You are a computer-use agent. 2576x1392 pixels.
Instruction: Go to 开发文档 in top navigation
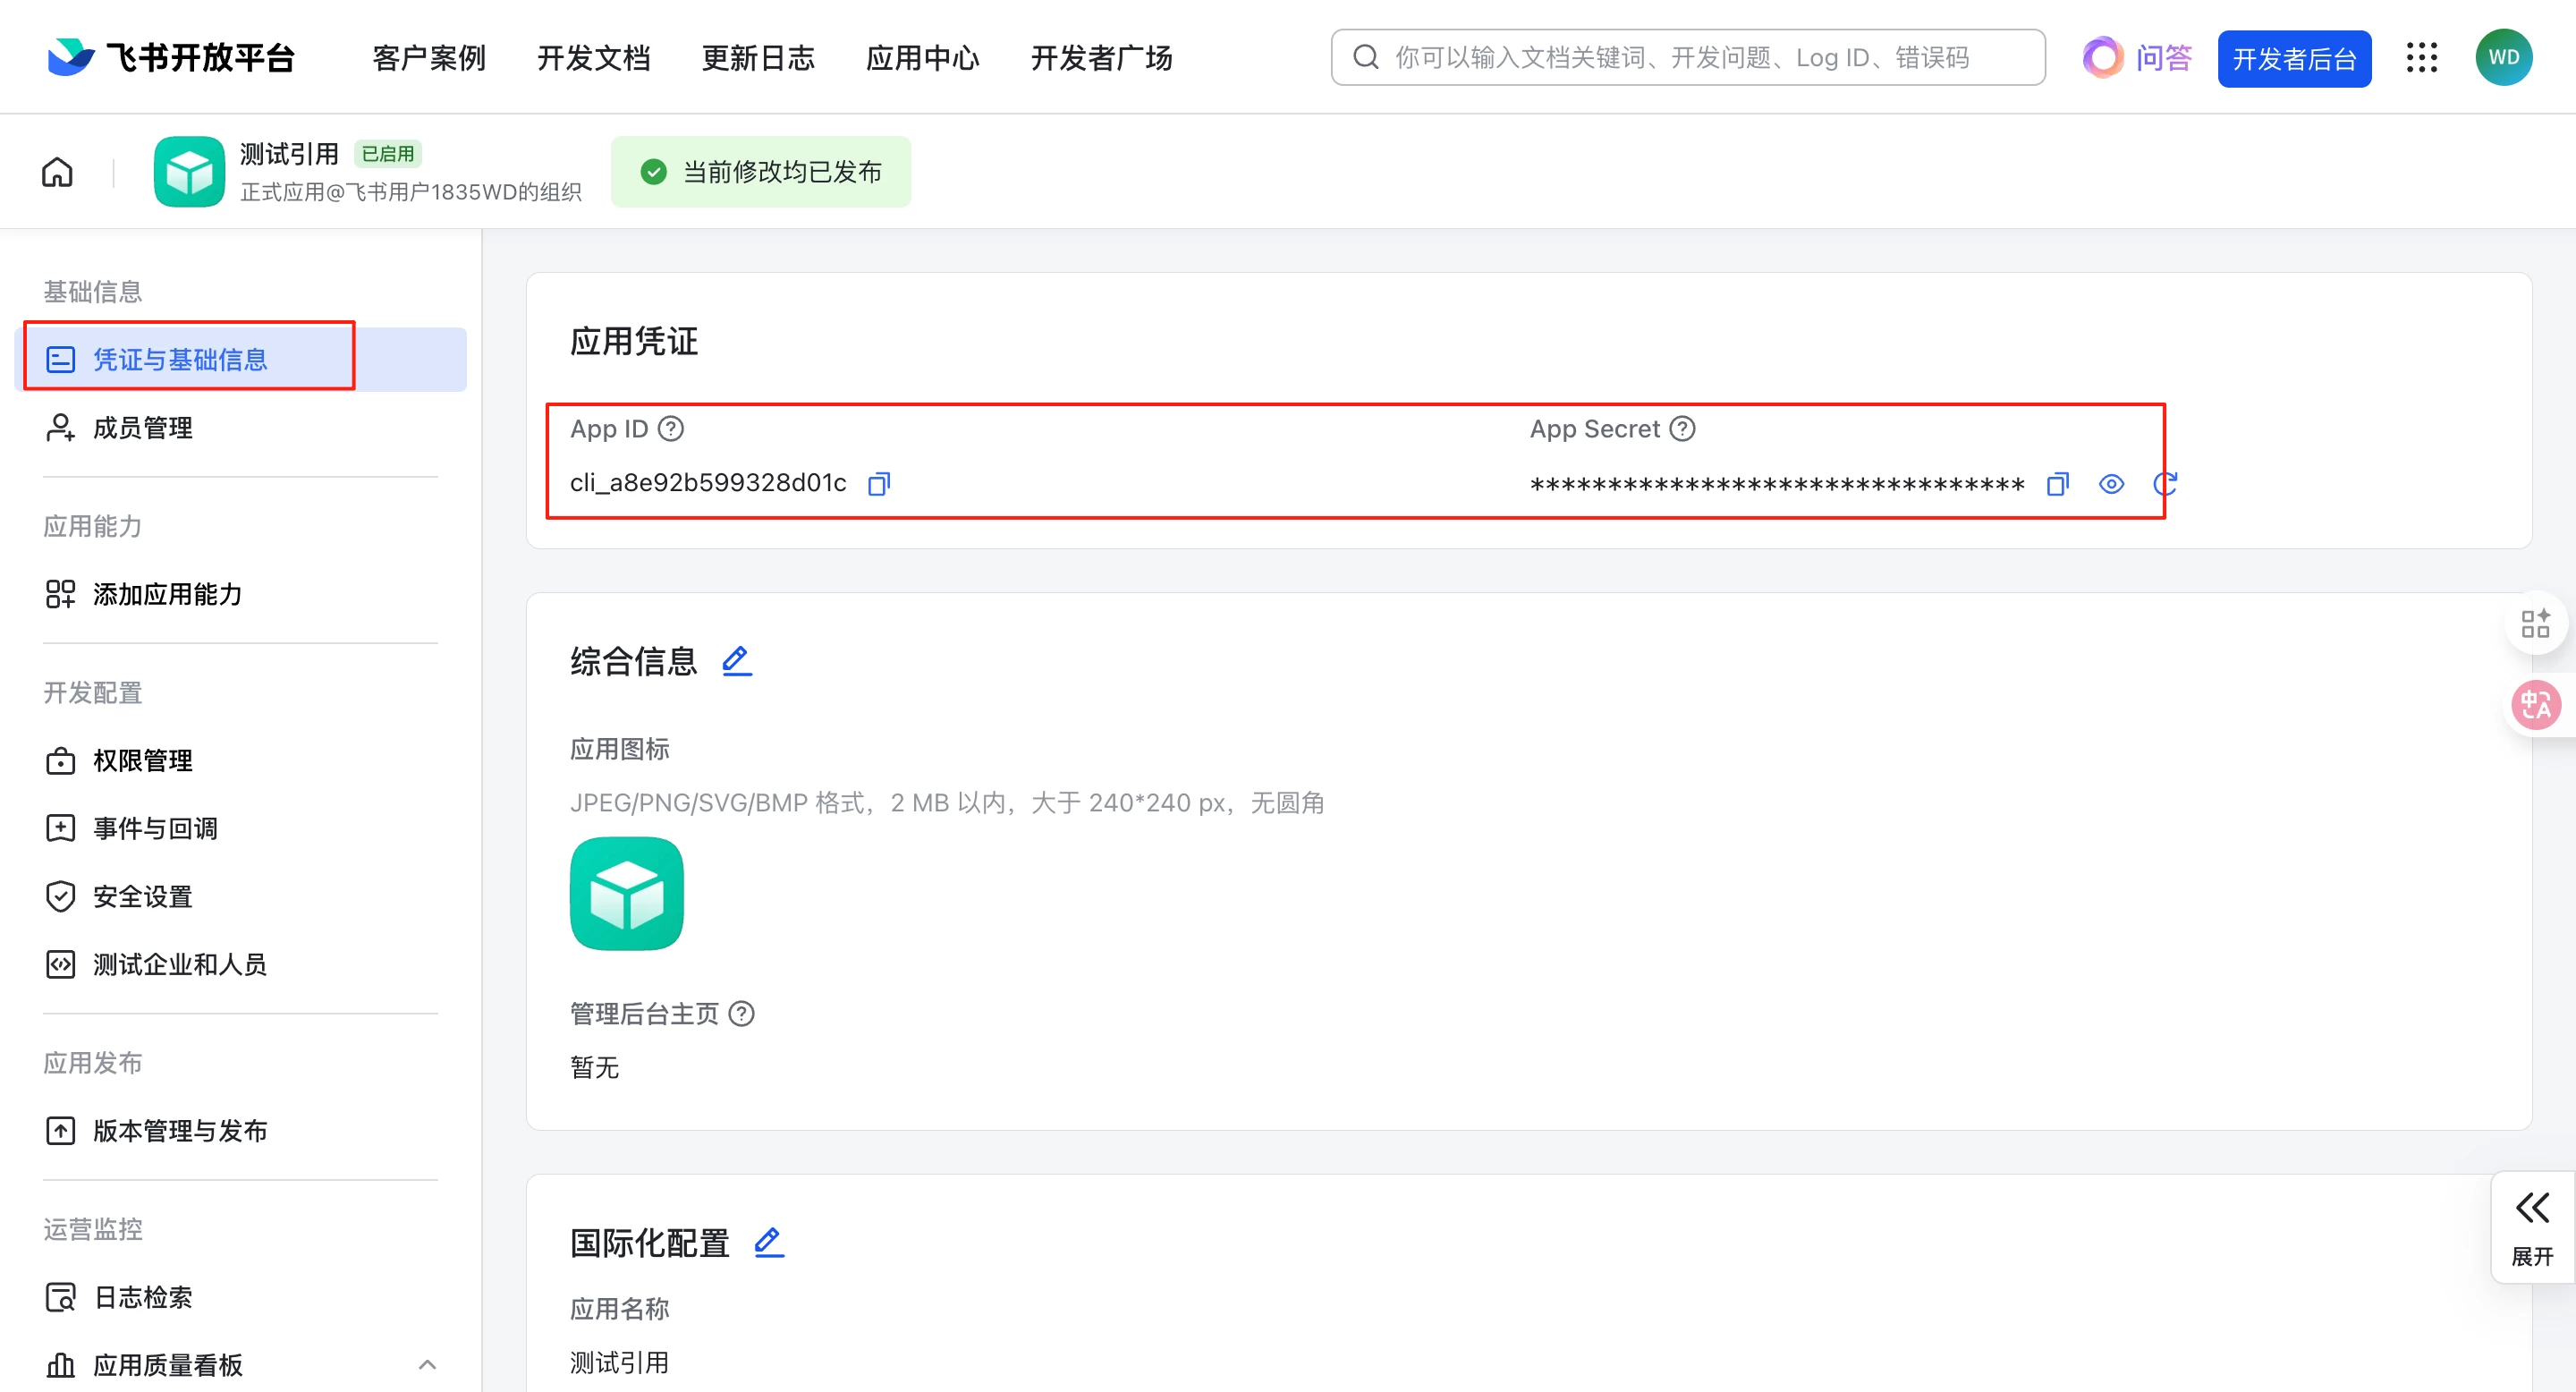(593, 58)
